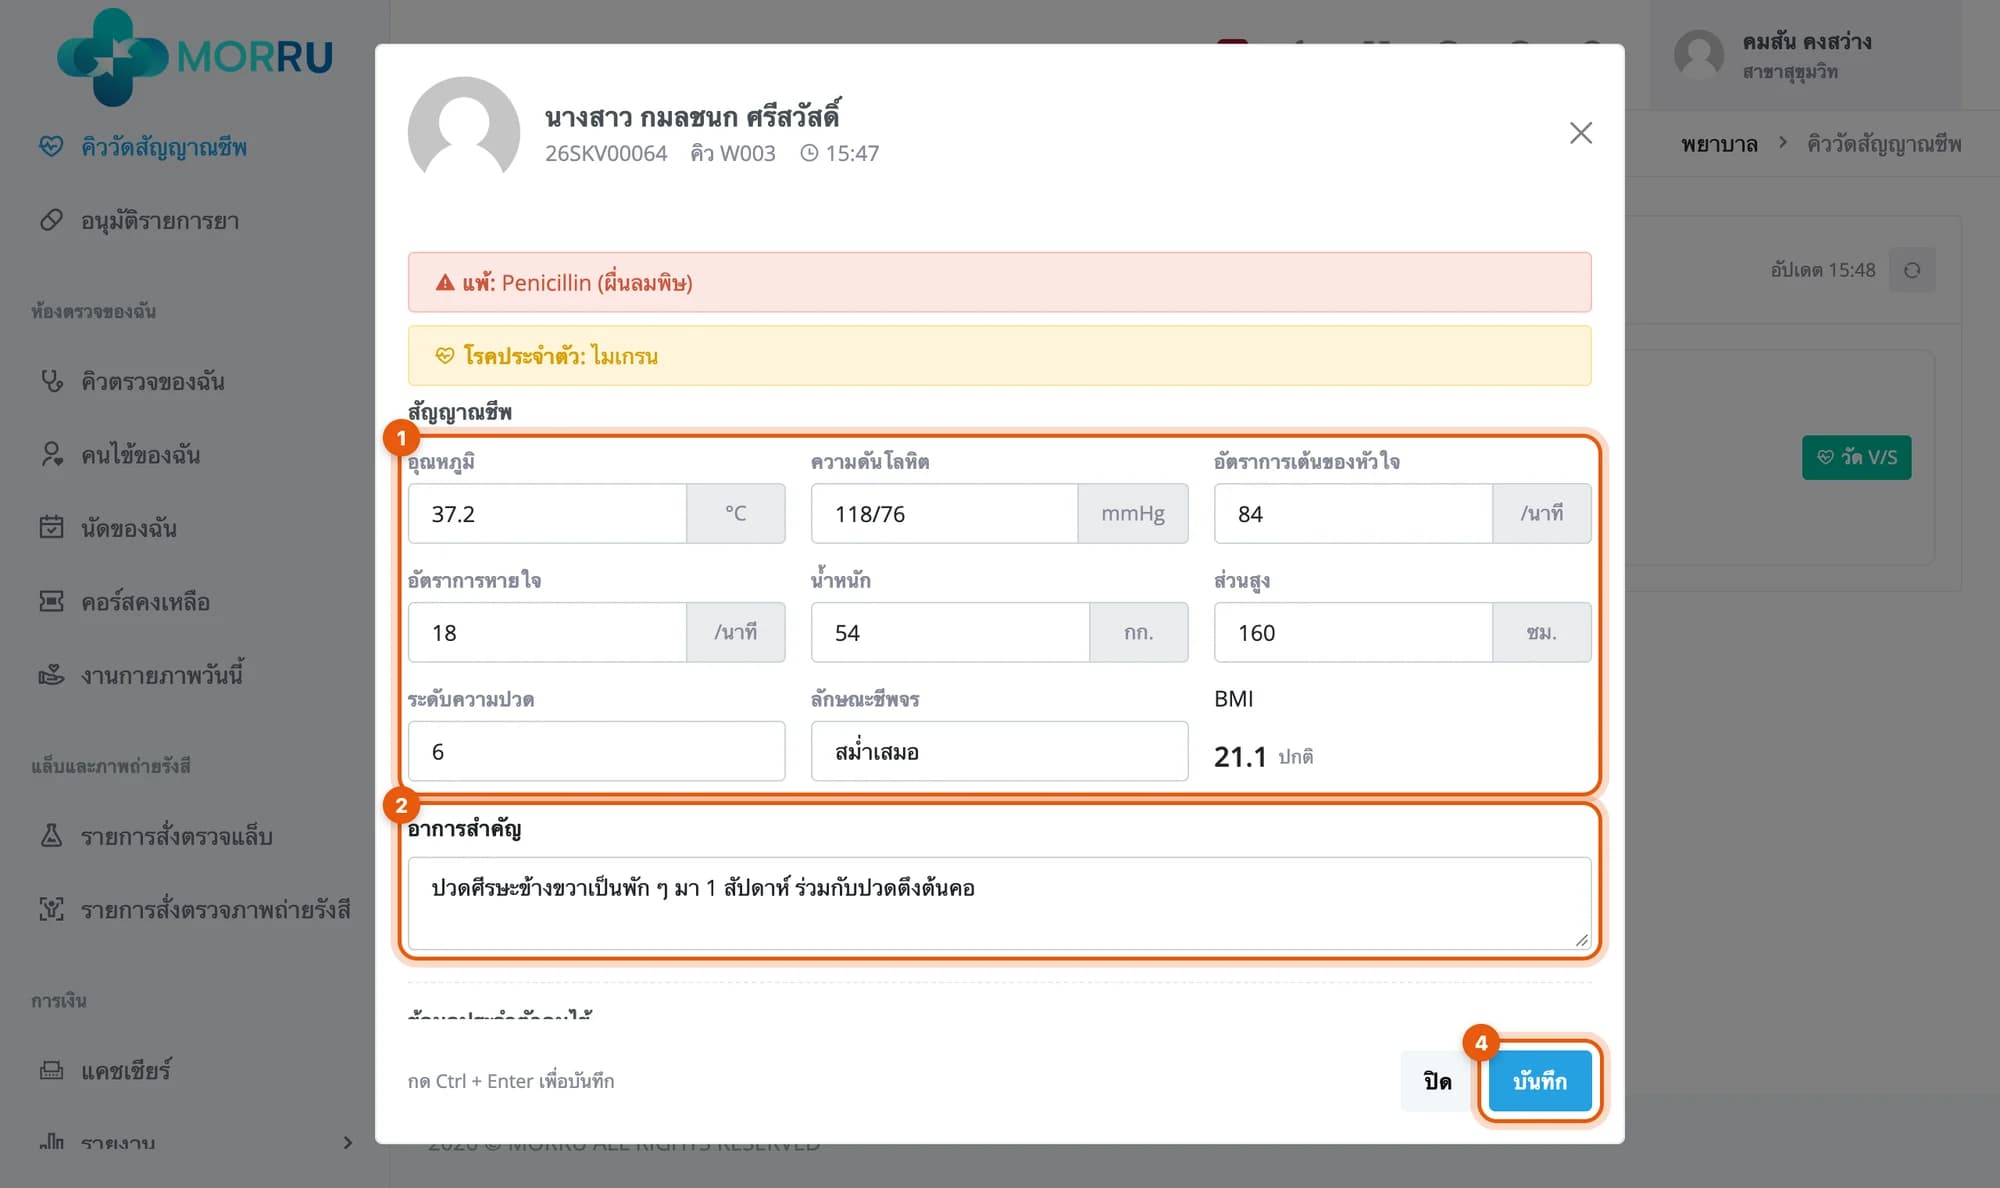Expand the รายงาน sidebar section chevron
The height and width of the screenshot is (1188, 2000).
pyautogui.click(x=348, y=1142)
